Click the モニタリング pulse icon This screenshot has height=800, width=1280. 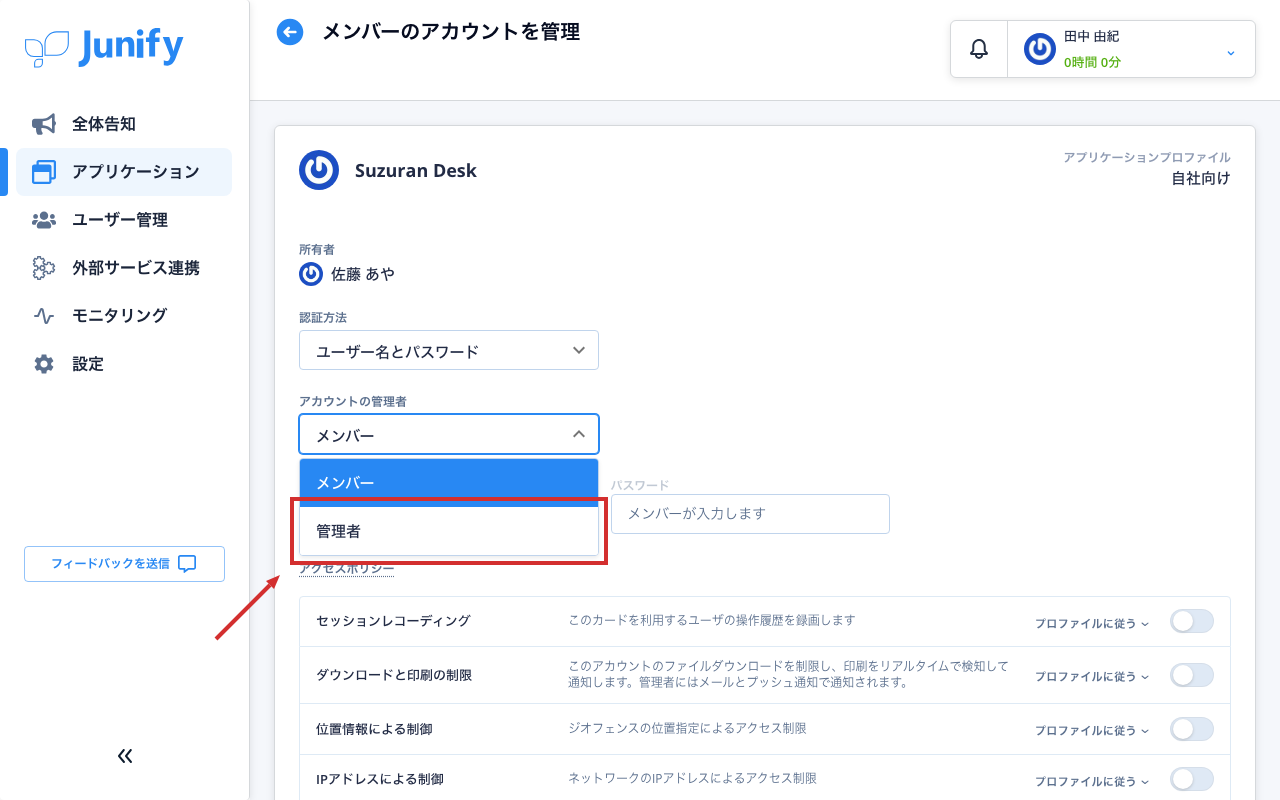(44, 316)
